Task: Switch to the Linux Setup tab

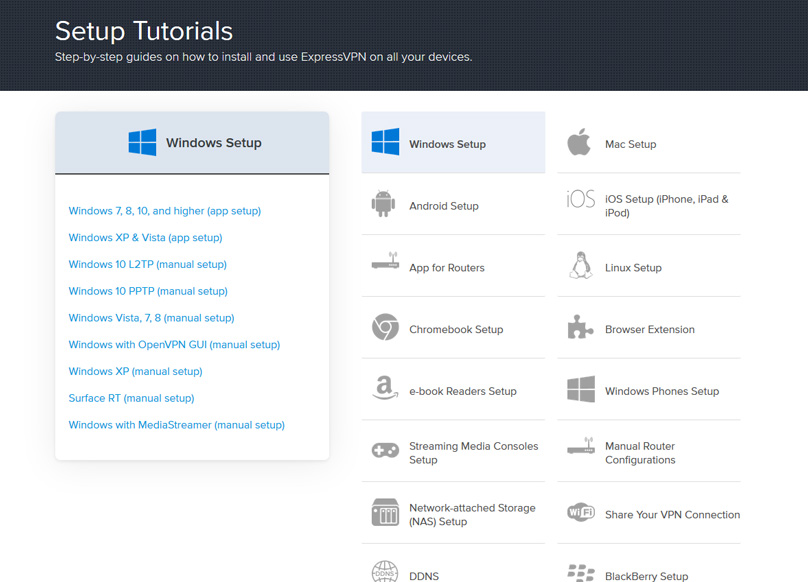Action: [649, 266]
